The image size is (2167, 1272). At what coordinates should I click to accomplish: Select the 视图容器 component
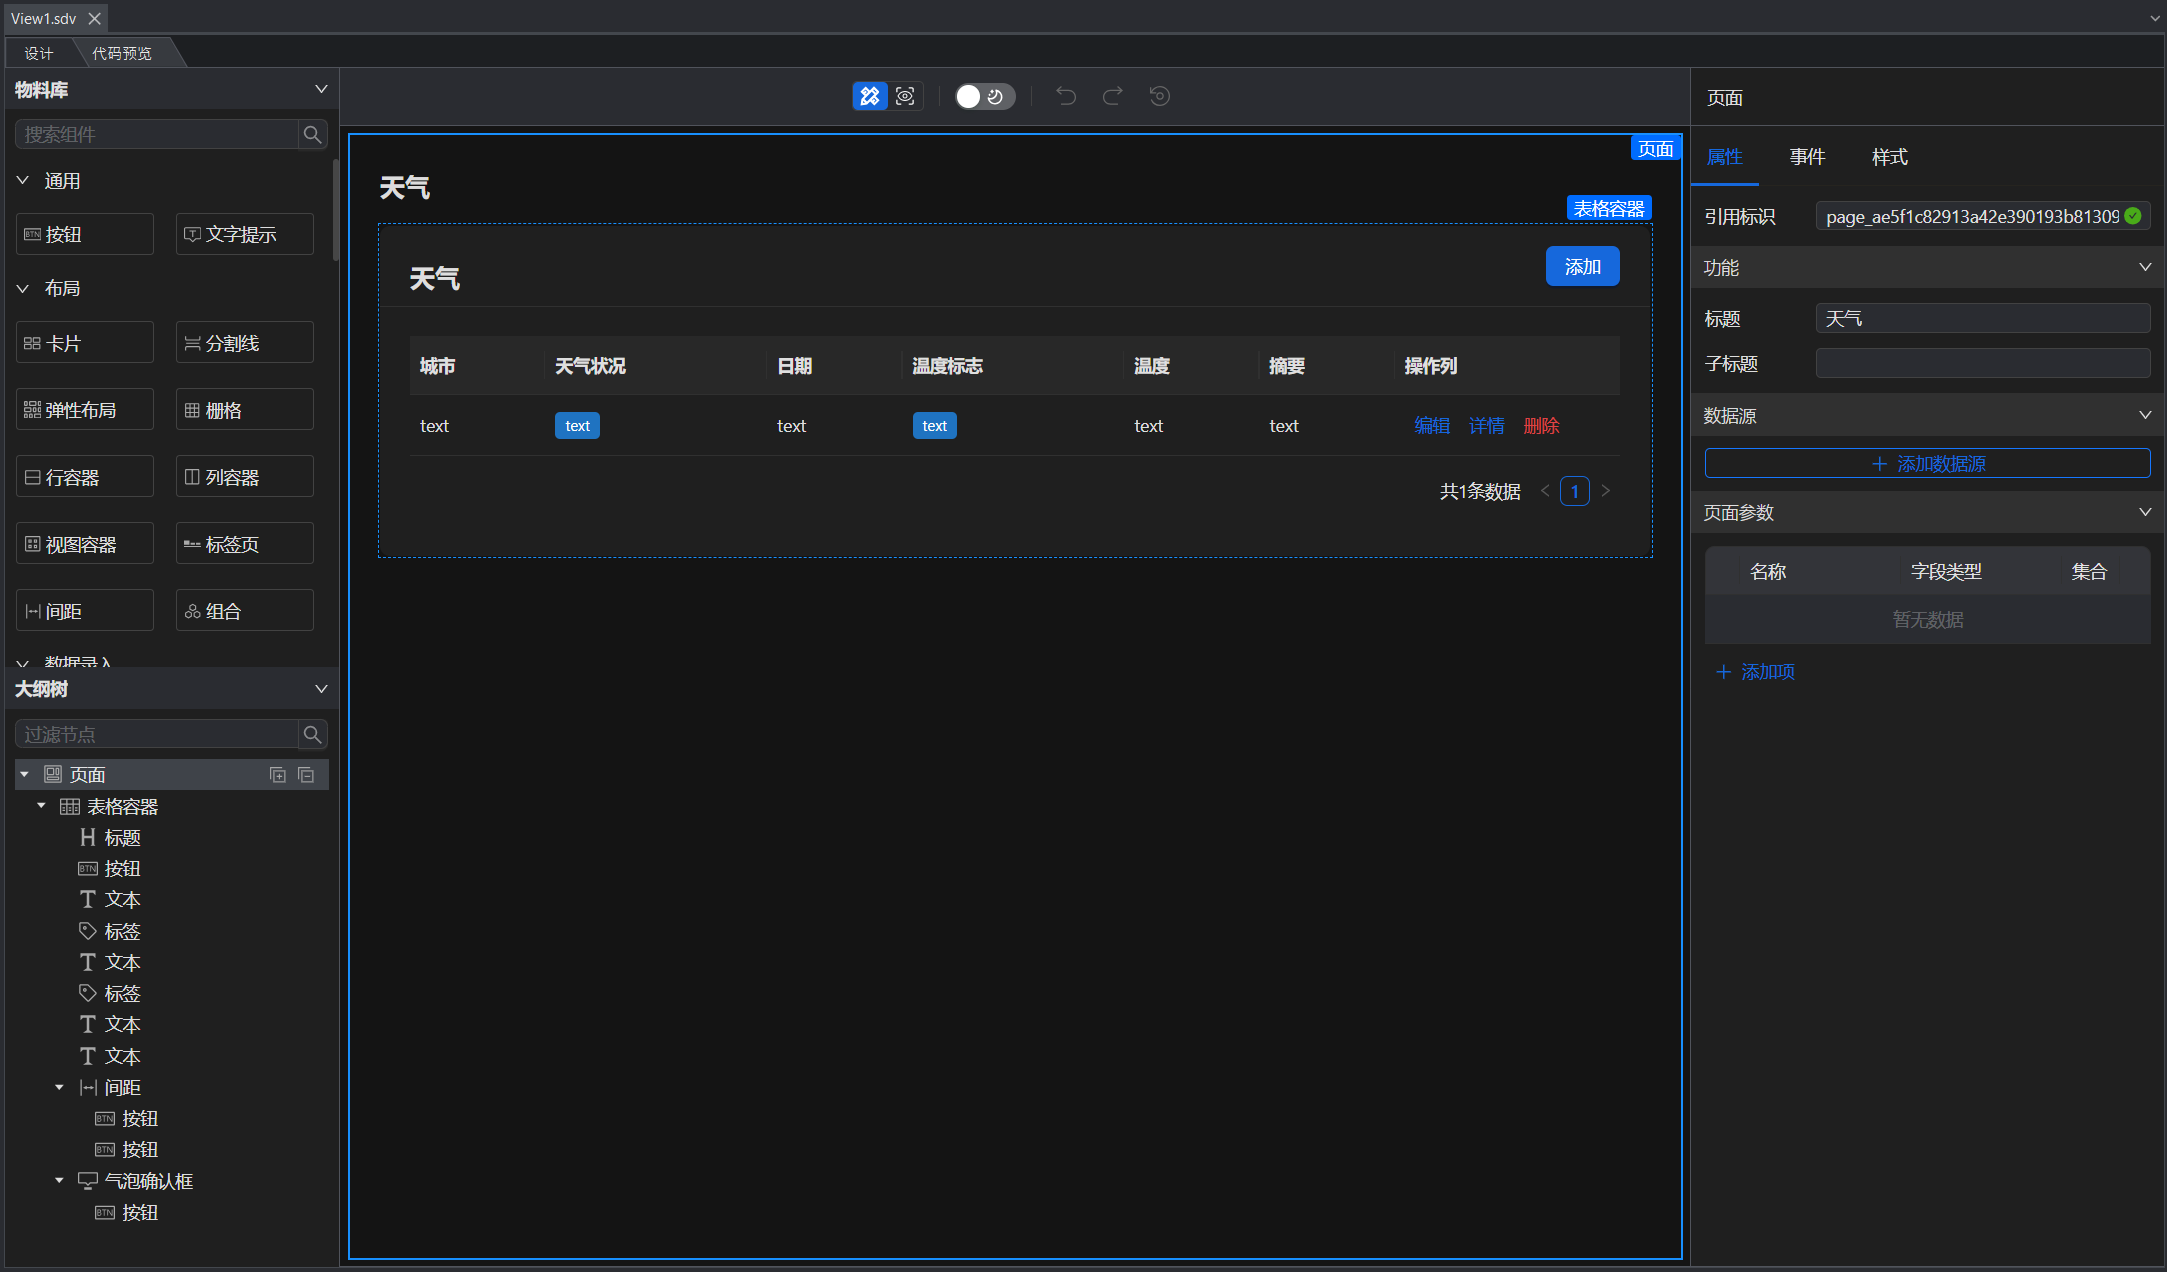pos(85,544)
